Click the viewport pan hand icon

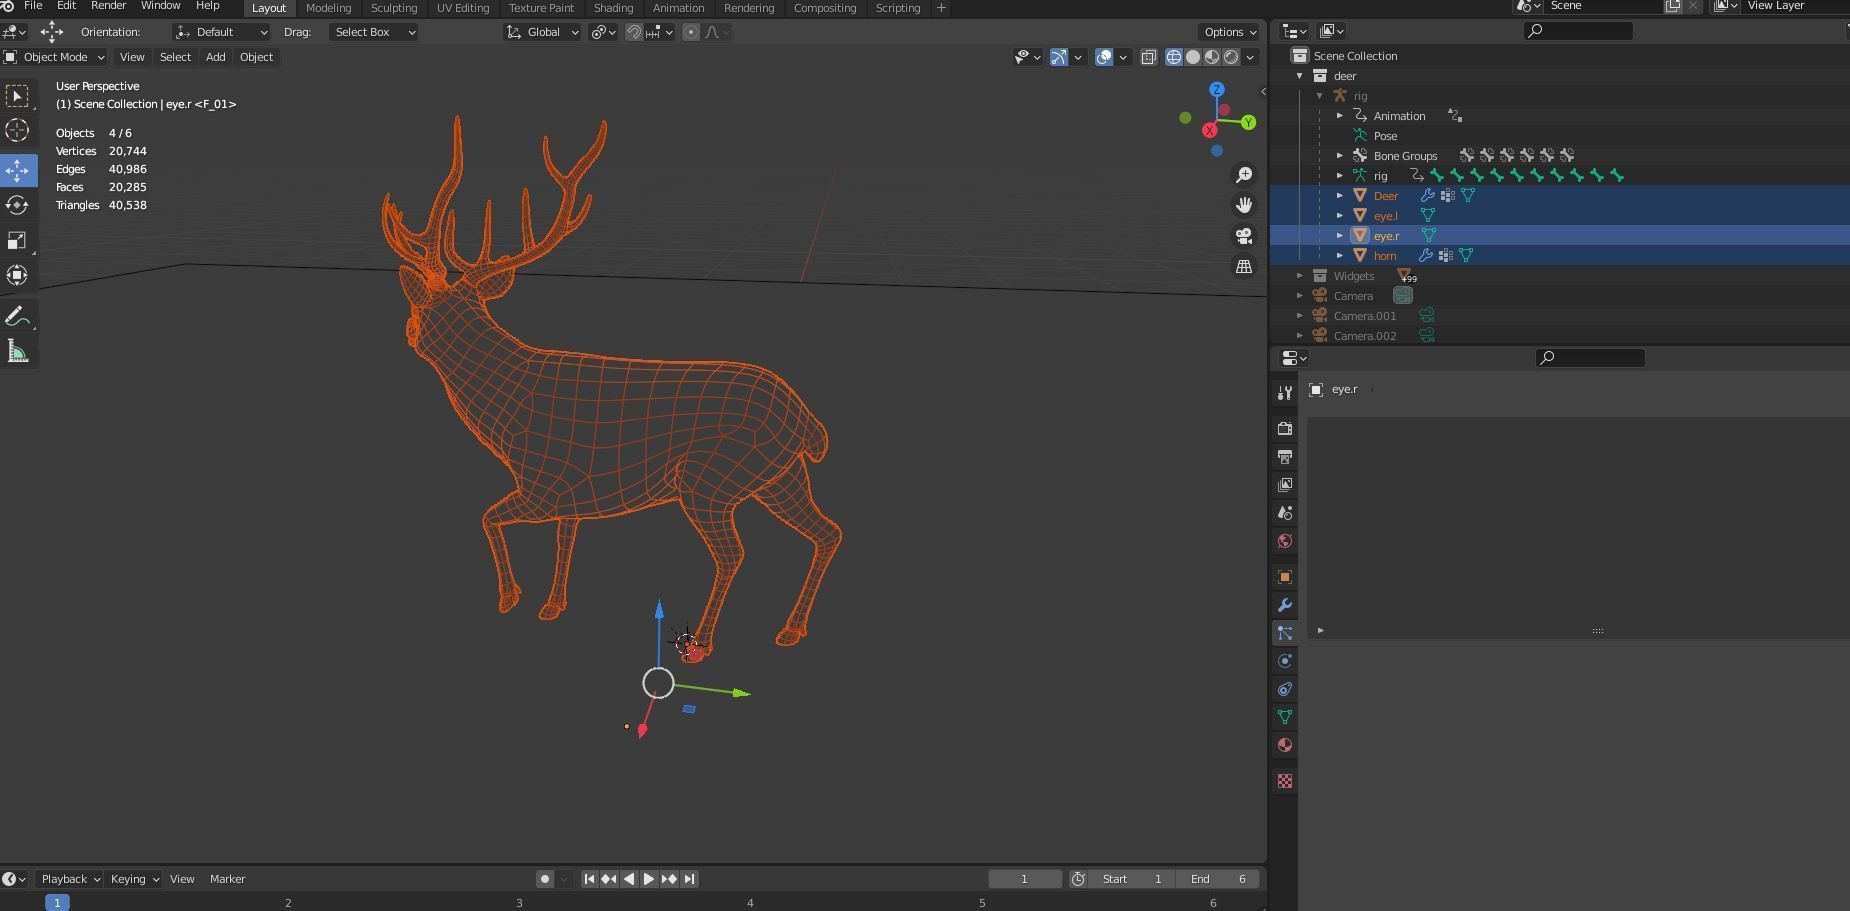tap(1244, 205)
